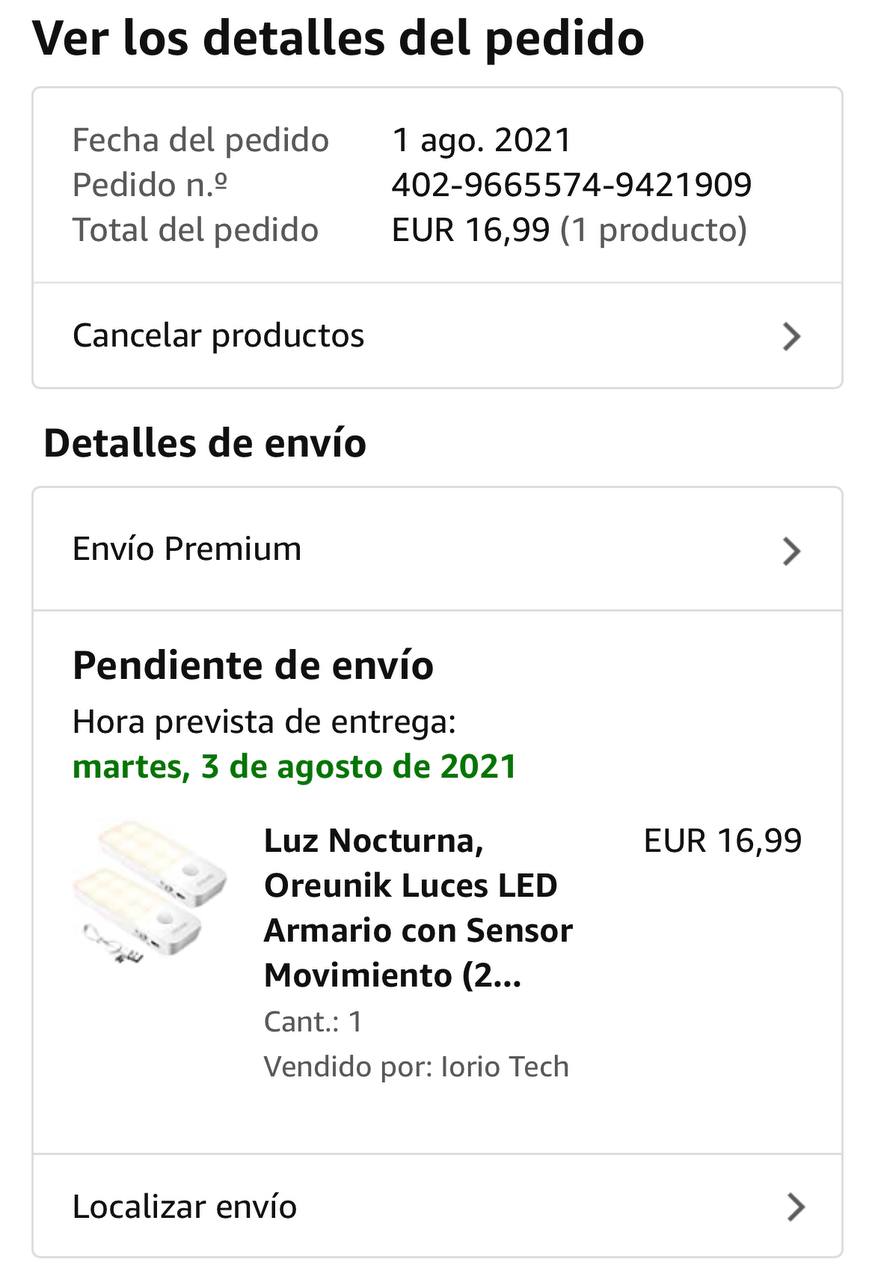The width and height of the screenshot is (875, 1280).
Task: Click the Hora prevista de entrega label
Action: click(264, 721)
